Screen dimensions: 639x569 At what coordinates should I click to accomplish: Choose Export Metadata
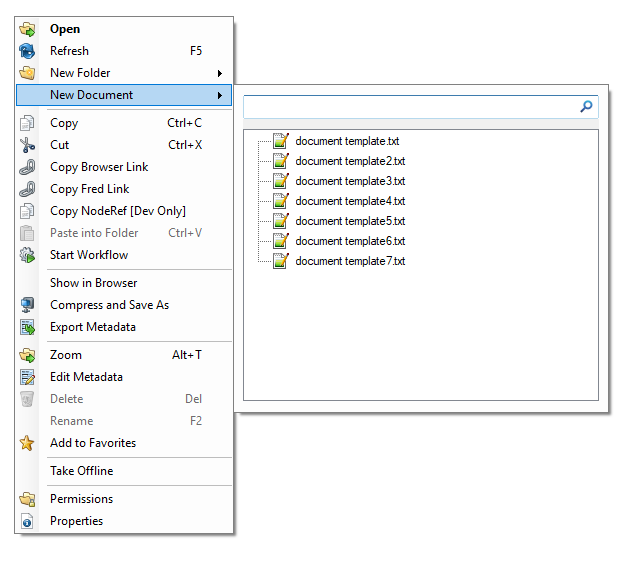click(124, 327)
